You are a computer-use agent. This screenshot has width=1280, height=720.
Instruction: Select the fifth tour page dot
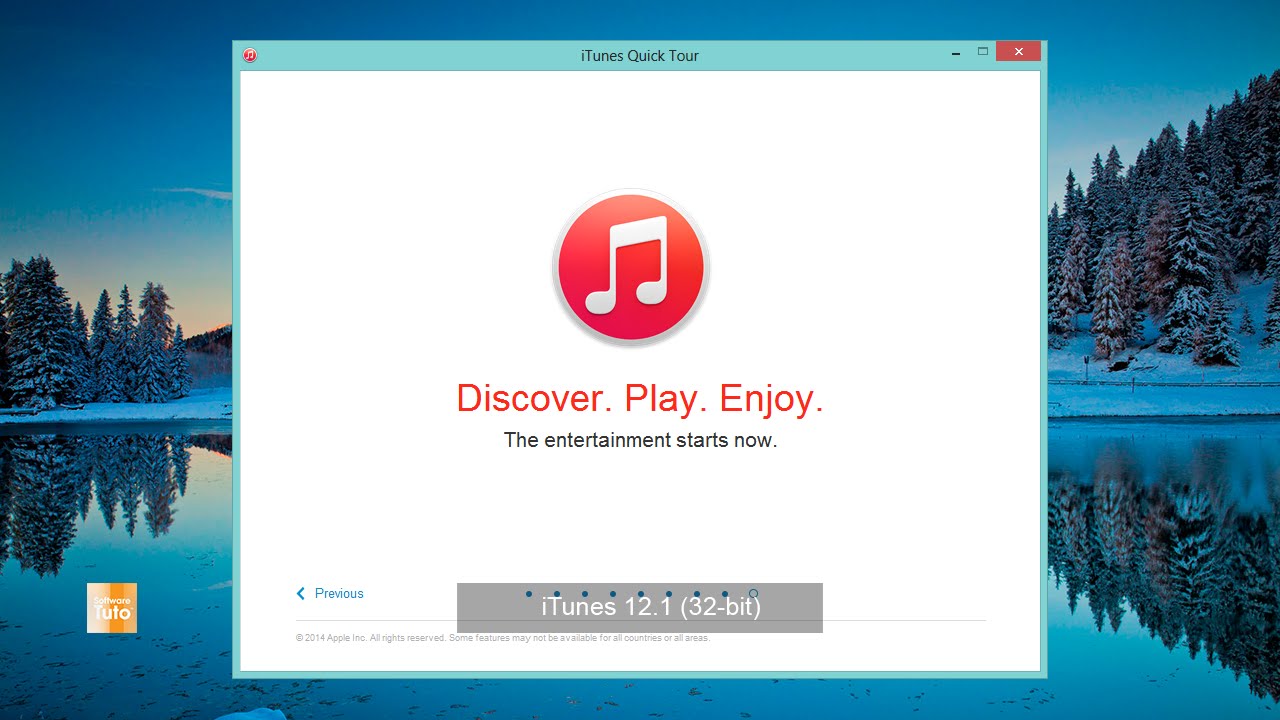coord(641,594)
